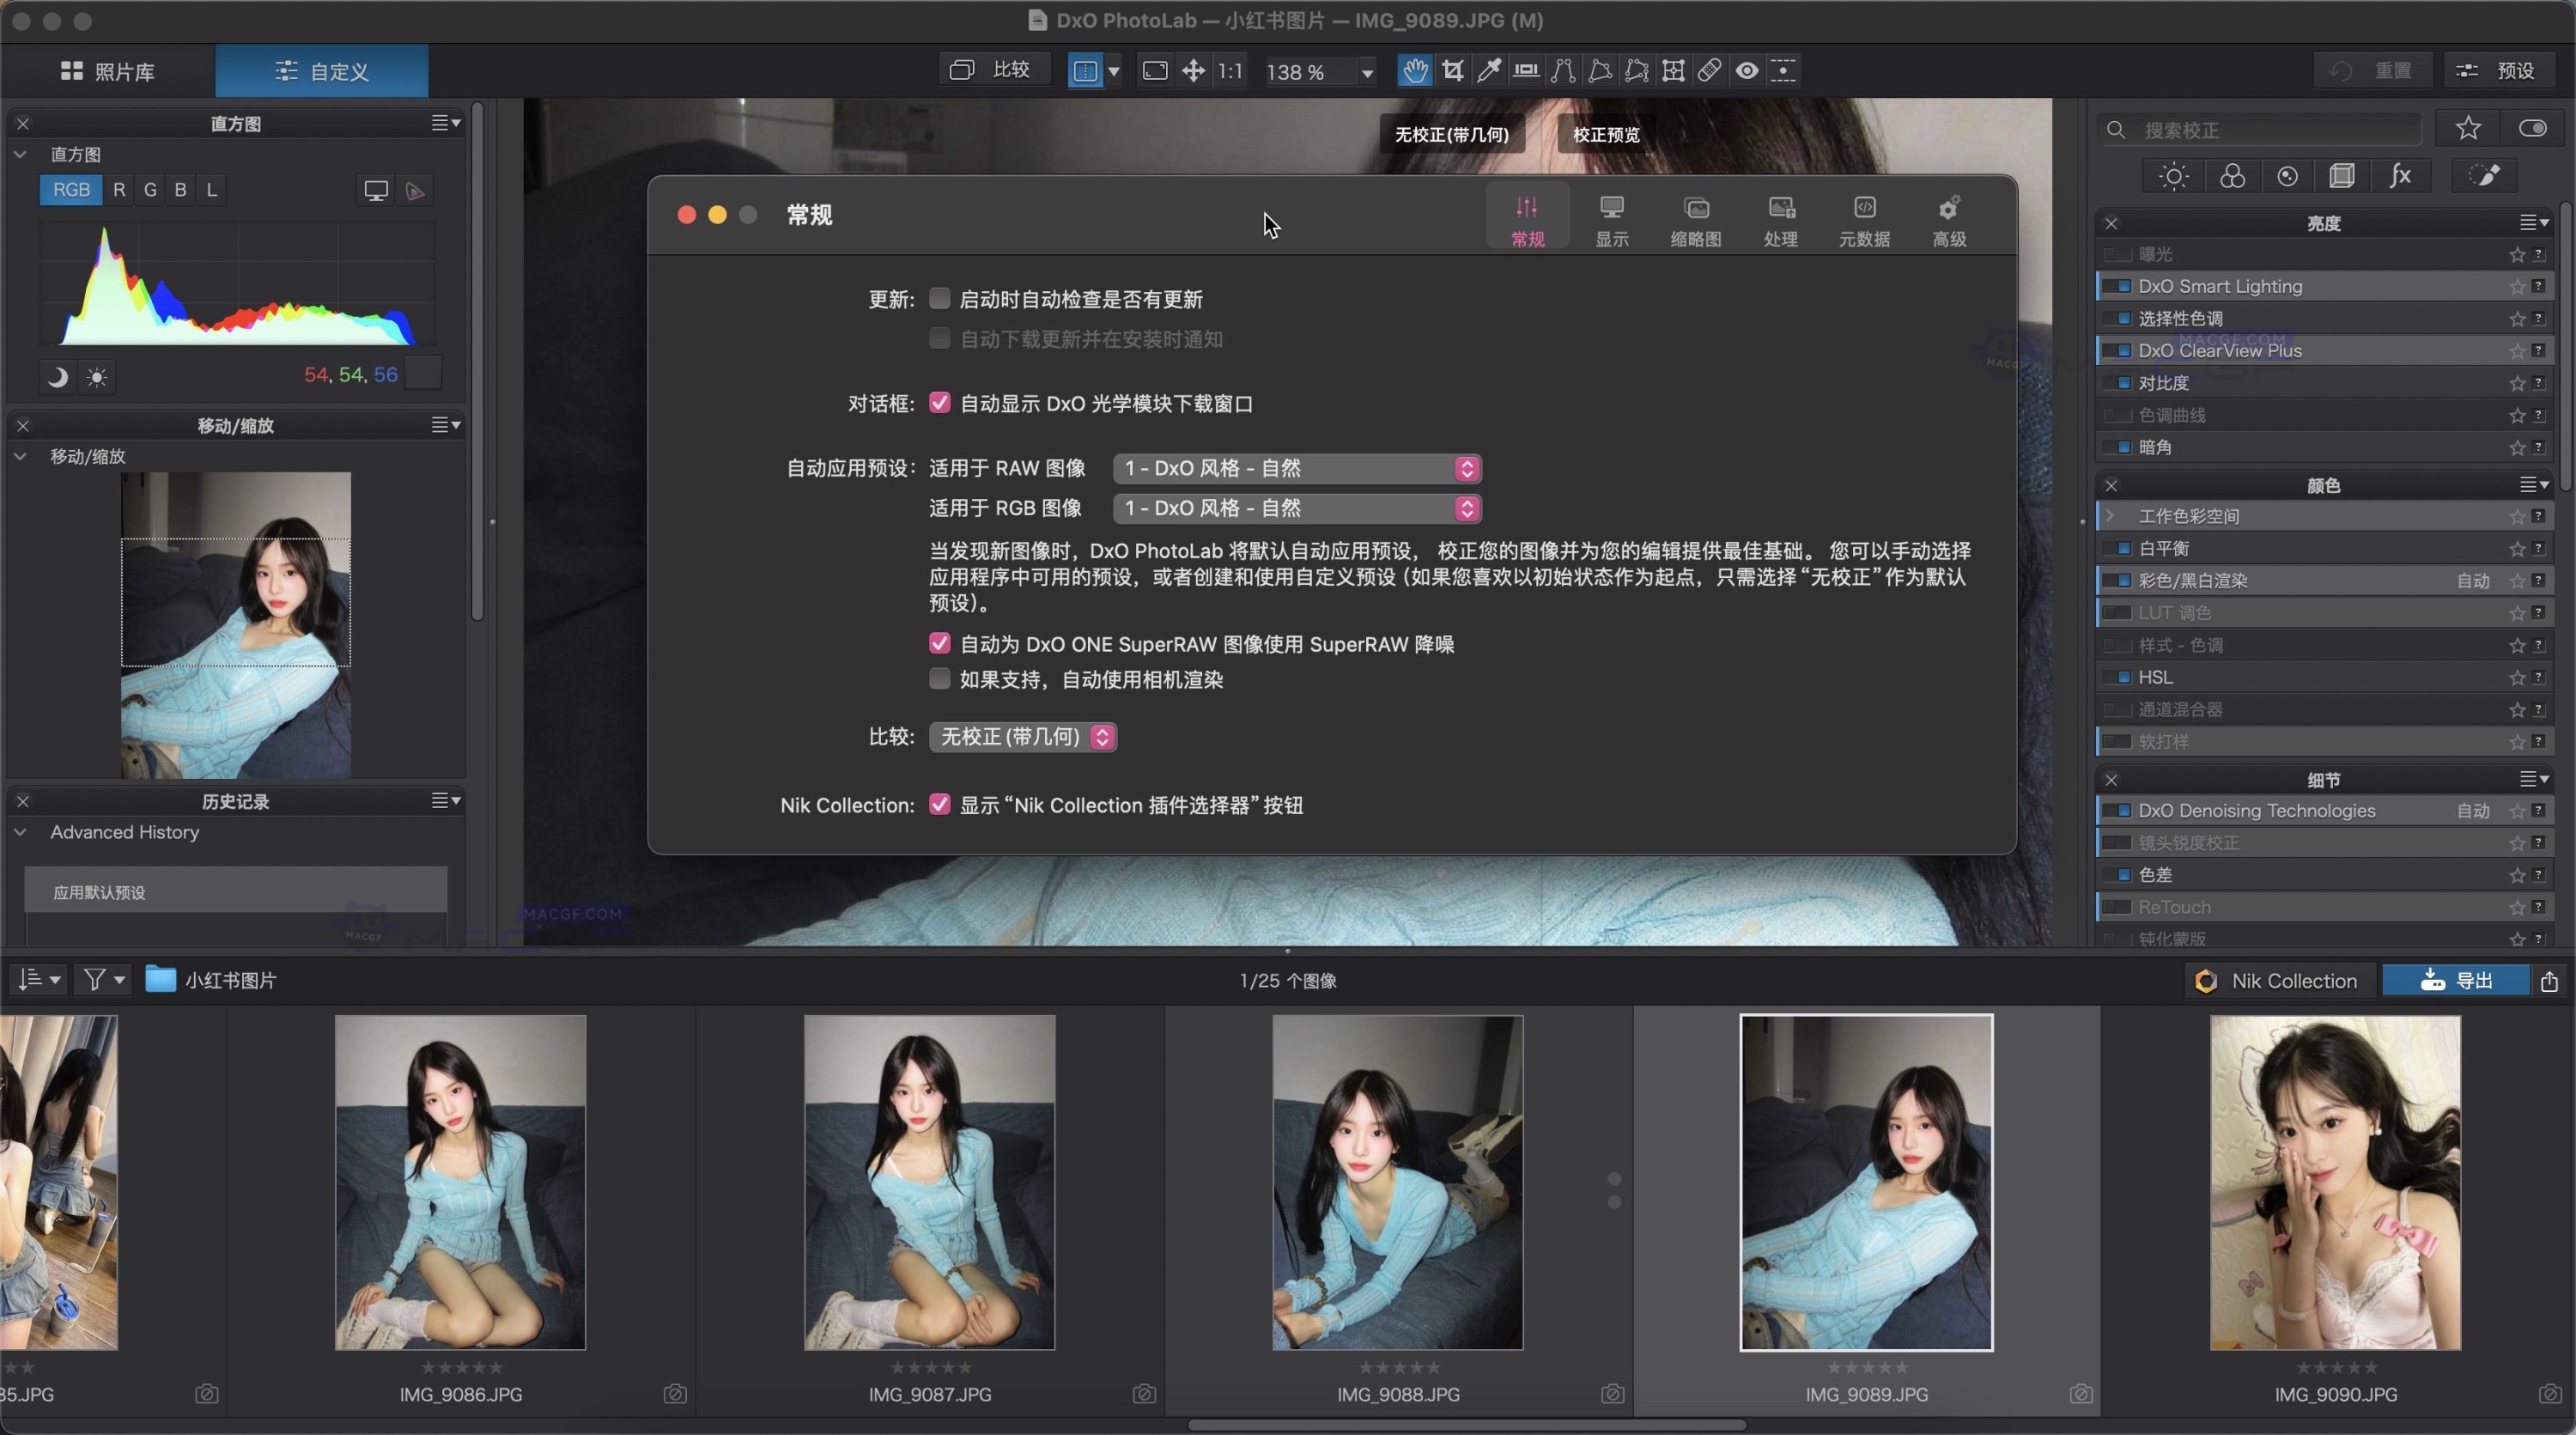This screenshot has width=2576, height=1435.
Task: Open the Repair tool (band-aid icon)
Action: pyautogui.click(x=1710, y=71)
